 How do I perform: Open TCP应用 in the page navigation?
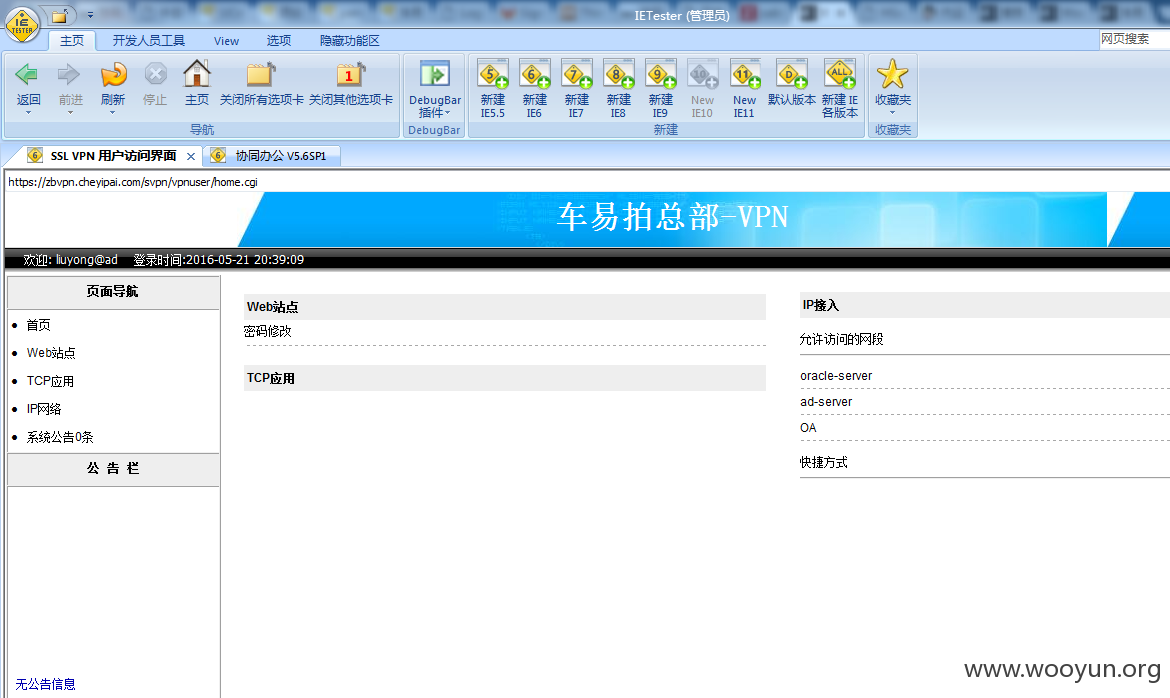pos(50,381)
